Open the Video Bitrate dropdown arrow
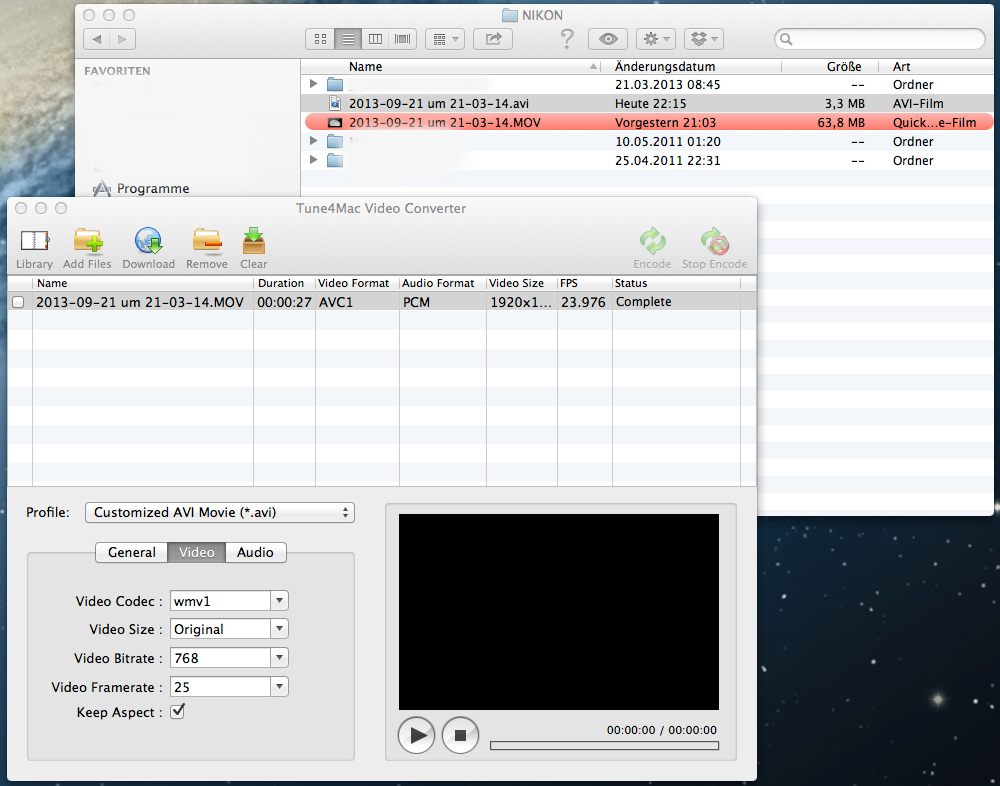1000x786 pixels. pyautogui.click(x=279, y=657)
